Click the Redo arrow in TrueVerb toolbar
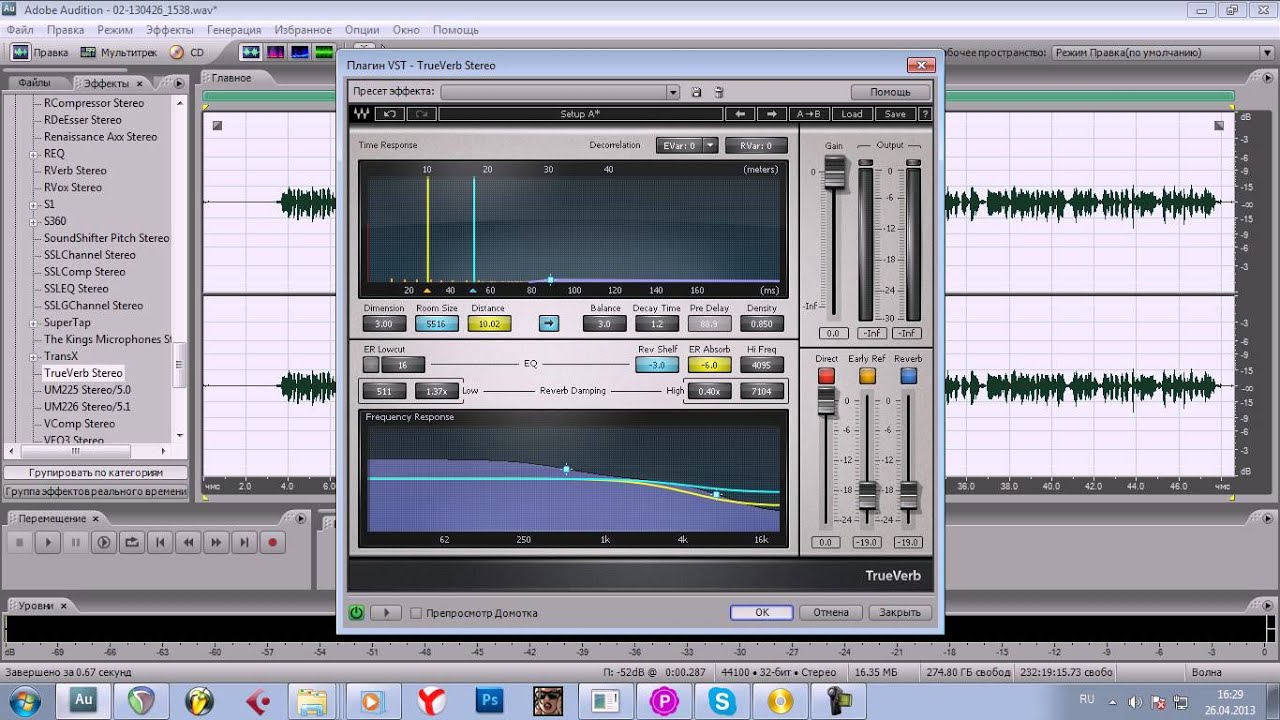1280x720 pixels. (421, 114)
